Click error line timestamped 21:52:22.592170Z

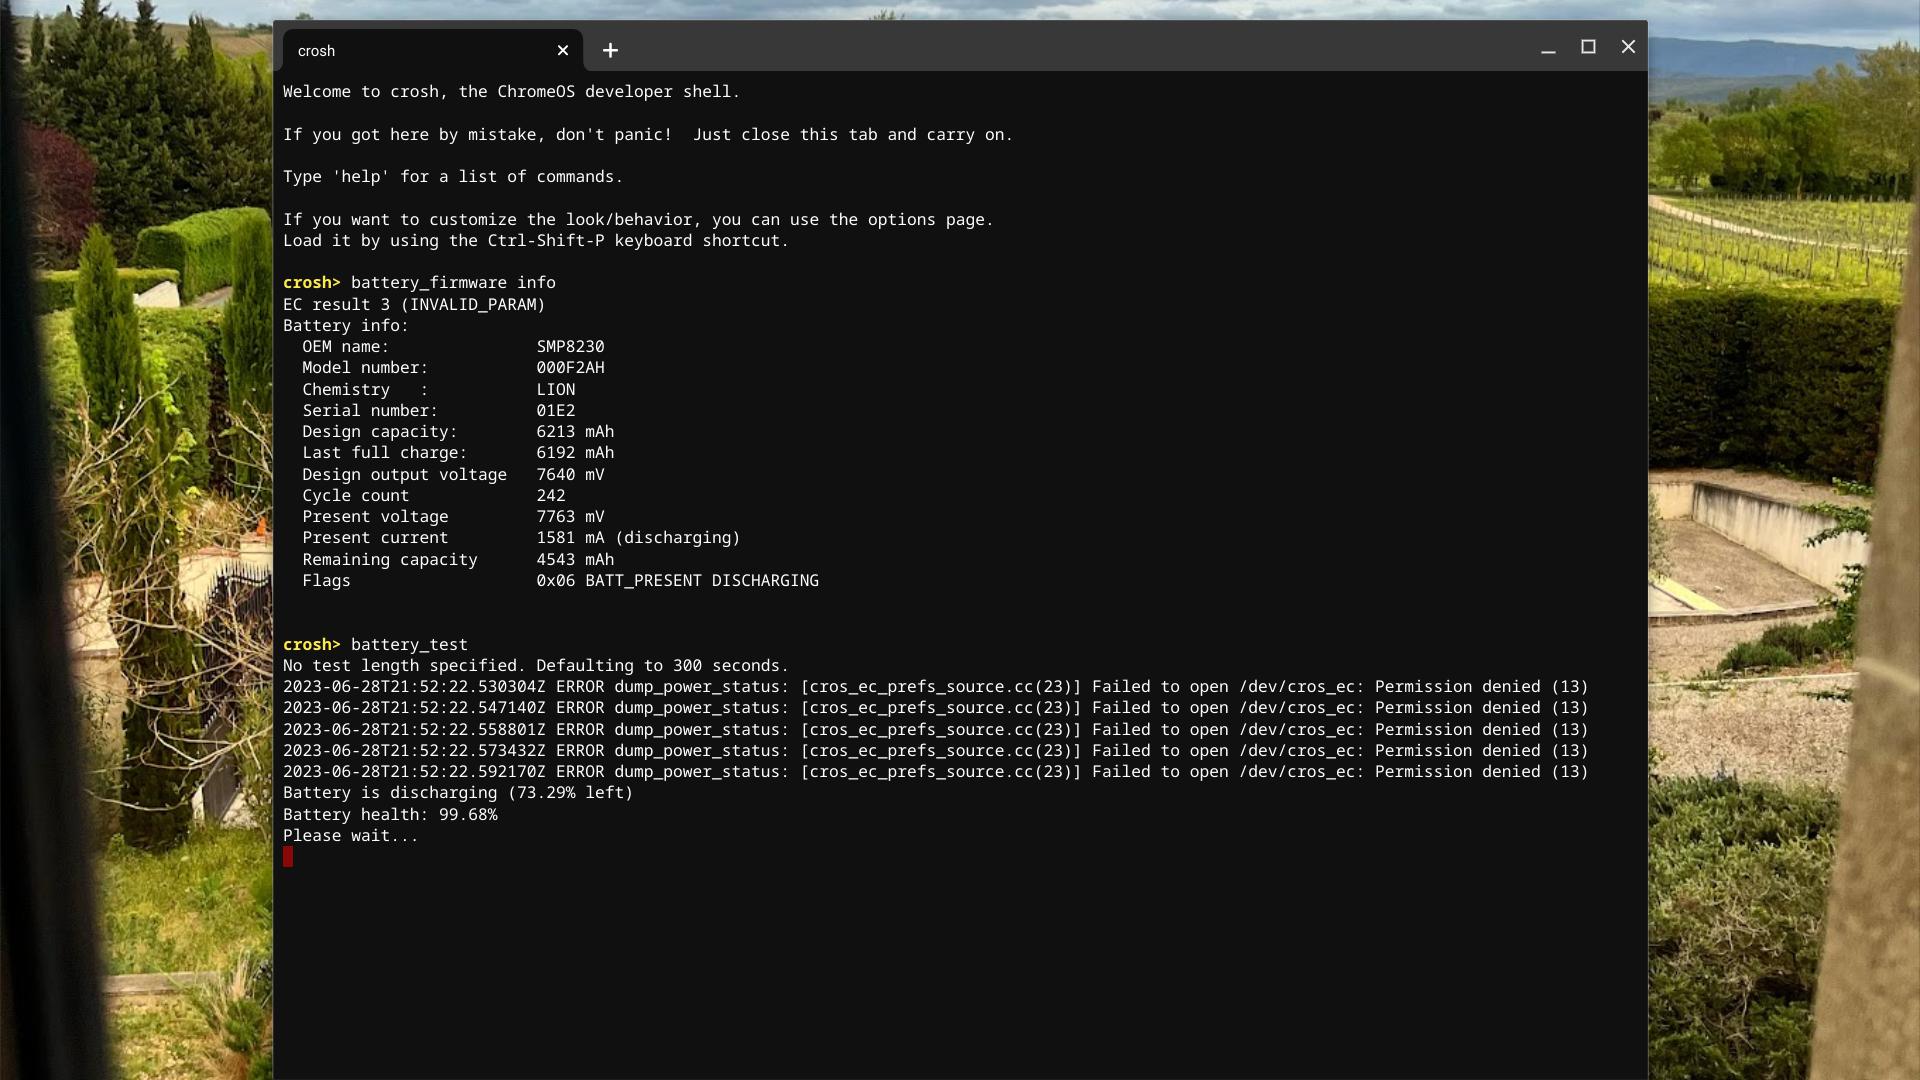pos(936,772)
